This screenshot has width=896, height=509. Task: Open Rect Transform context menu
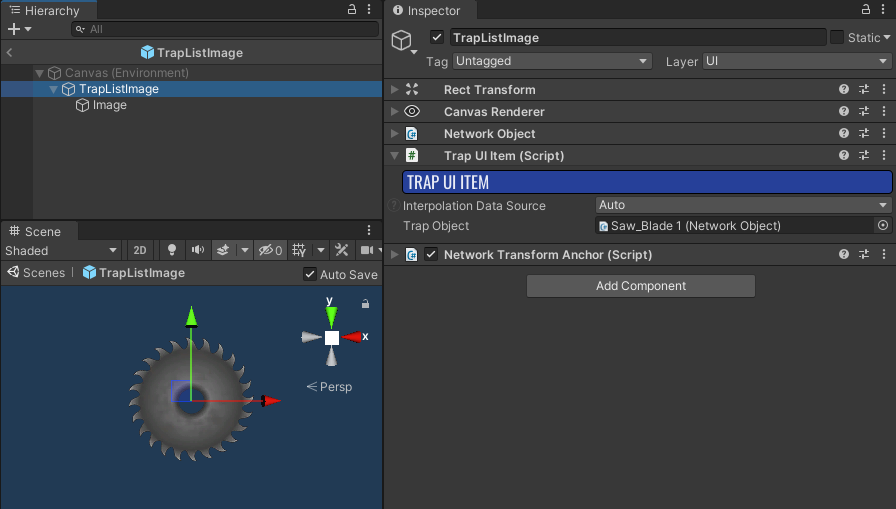click(x=884, y=89)
